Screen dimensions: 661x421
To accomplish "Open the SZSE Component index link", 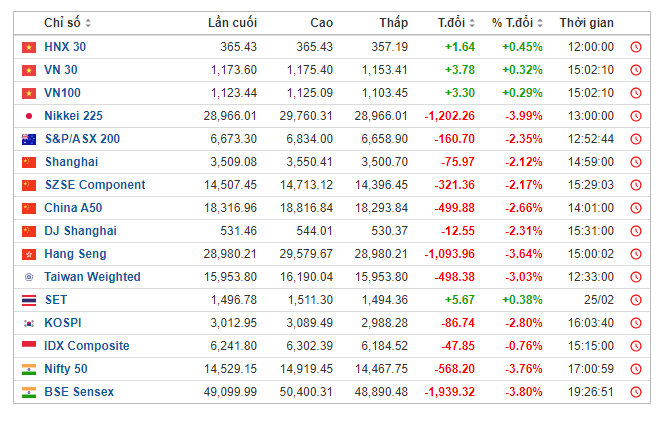I will pyautogui.click(x=95, y=185).
